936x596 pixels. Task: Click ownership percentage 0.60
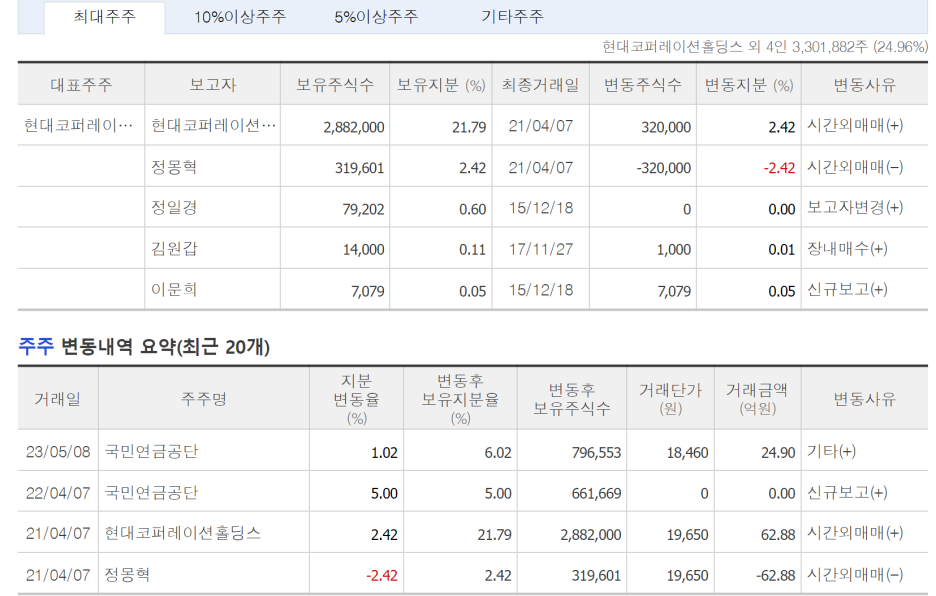click(x=473, y=209)
